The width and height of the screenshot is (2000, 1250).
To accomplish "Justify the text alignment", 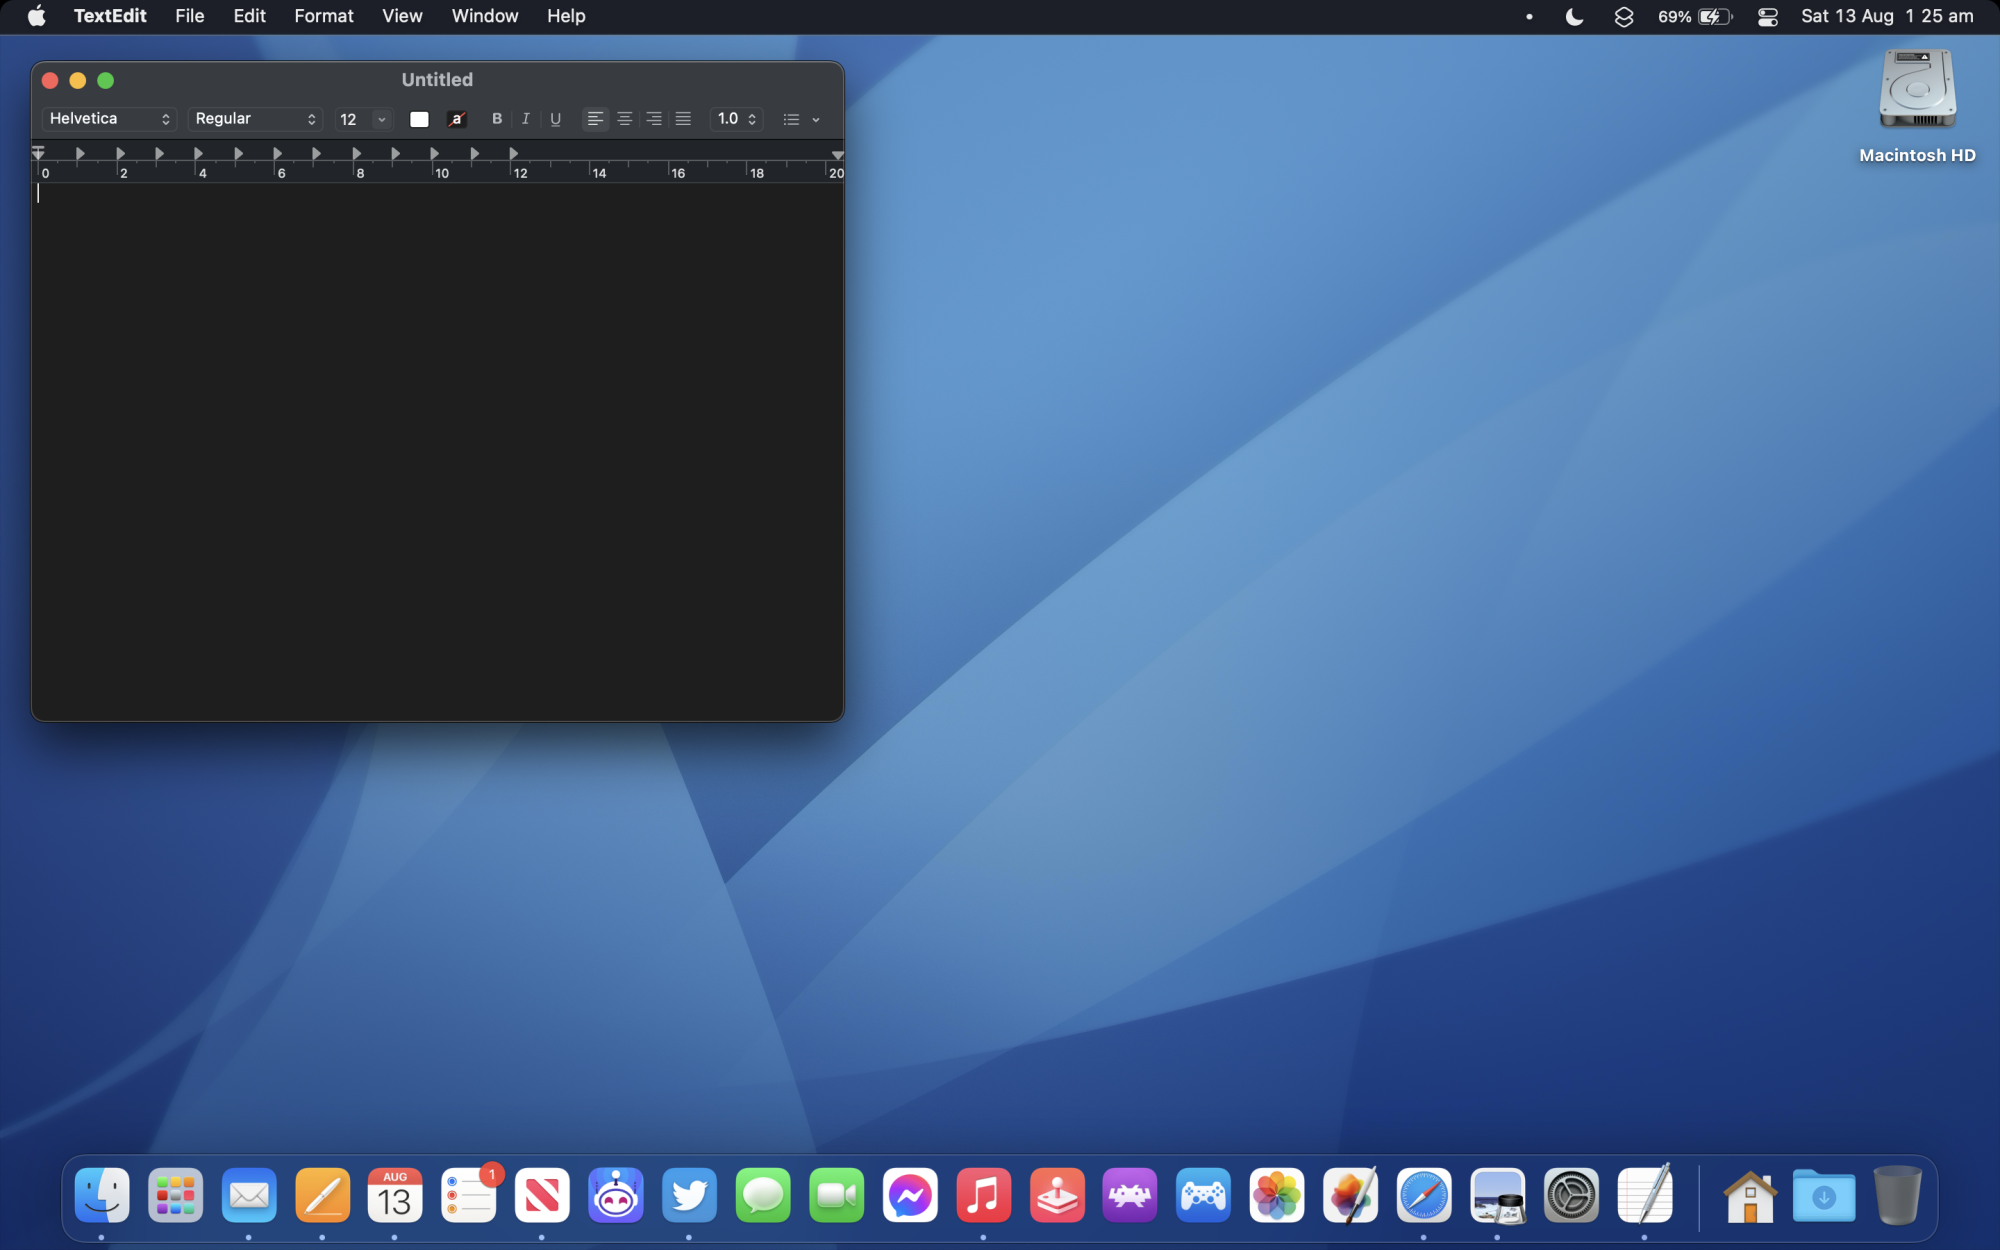I will (x=683, y=119).
